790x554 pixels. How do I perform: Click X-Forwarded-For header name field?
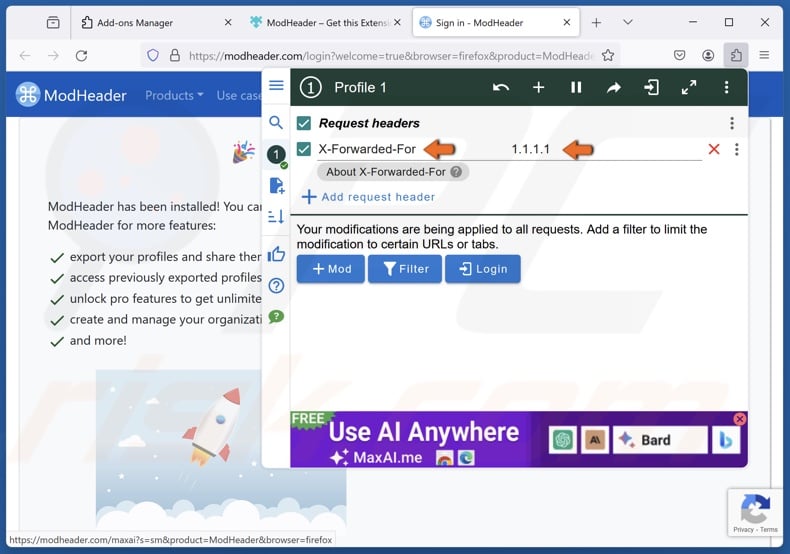click(367, 149)
